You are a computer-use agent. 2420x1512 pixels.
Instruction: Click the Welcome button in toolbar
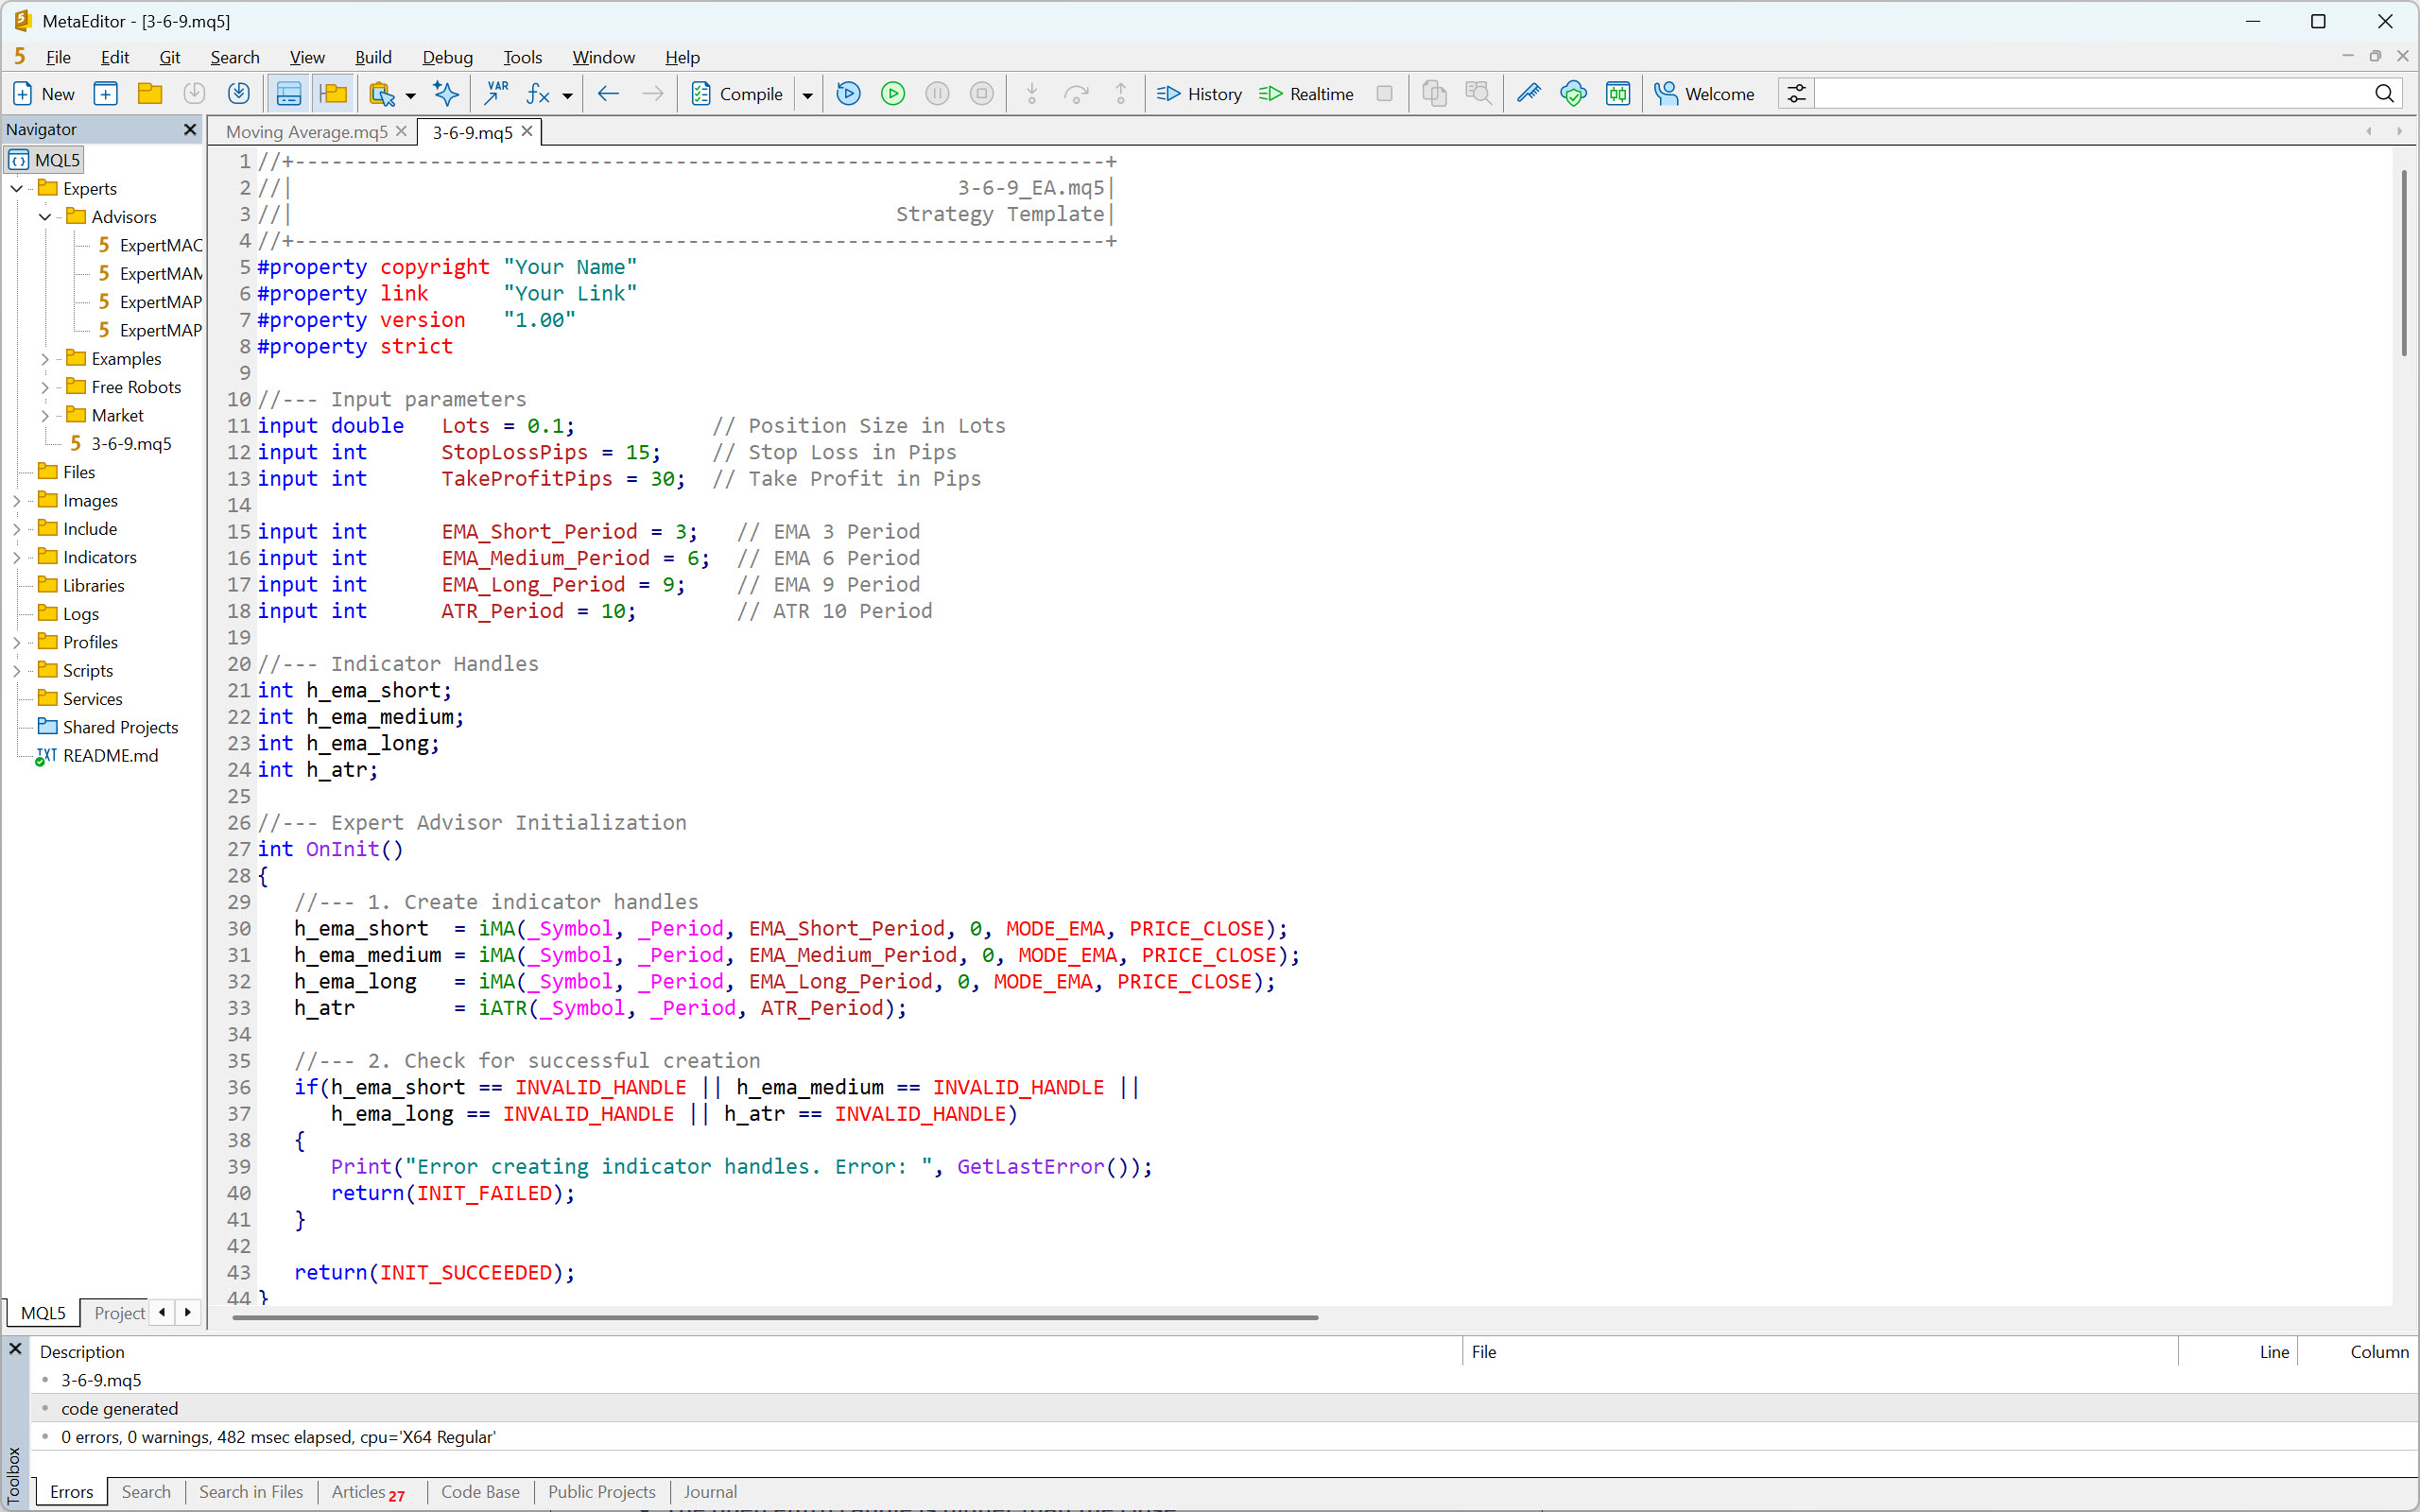[x=1704, y=94]
